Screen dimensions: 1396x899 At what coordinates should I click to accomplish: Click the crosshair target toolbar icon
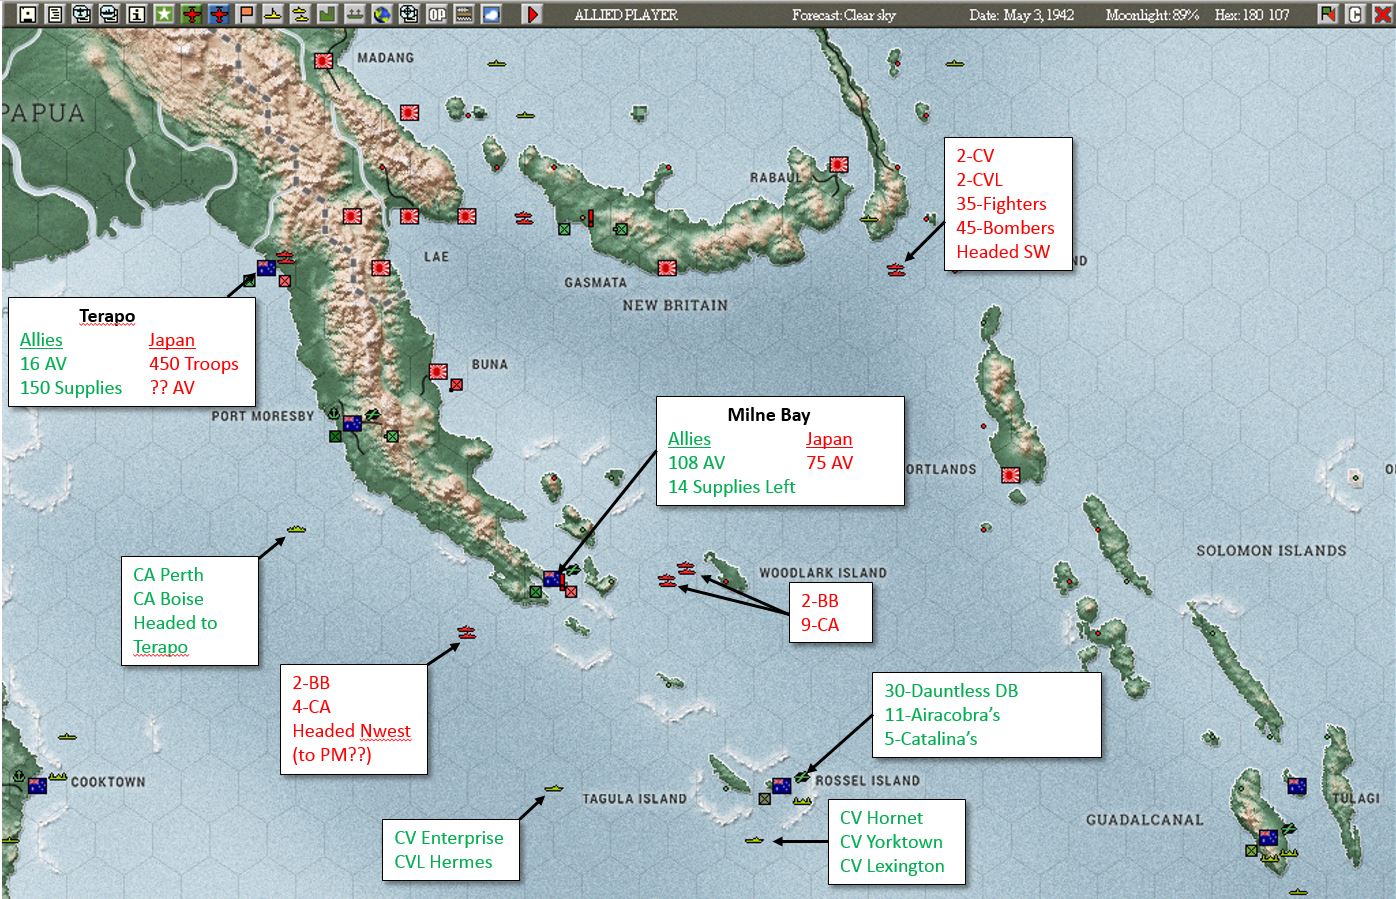pos(409,14)
